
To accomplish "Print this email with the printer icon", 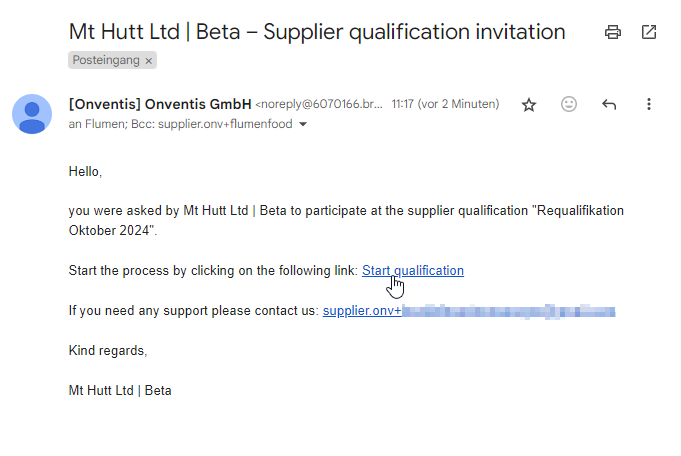I will (613, 32).
